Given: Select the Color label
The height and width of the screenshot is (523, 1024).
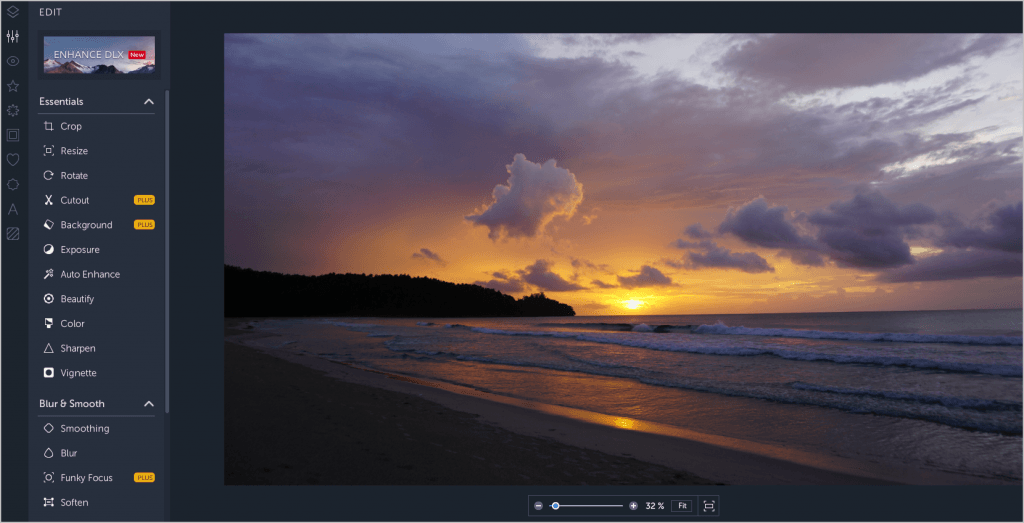Looking at the screenshot, I should point(72,324).
